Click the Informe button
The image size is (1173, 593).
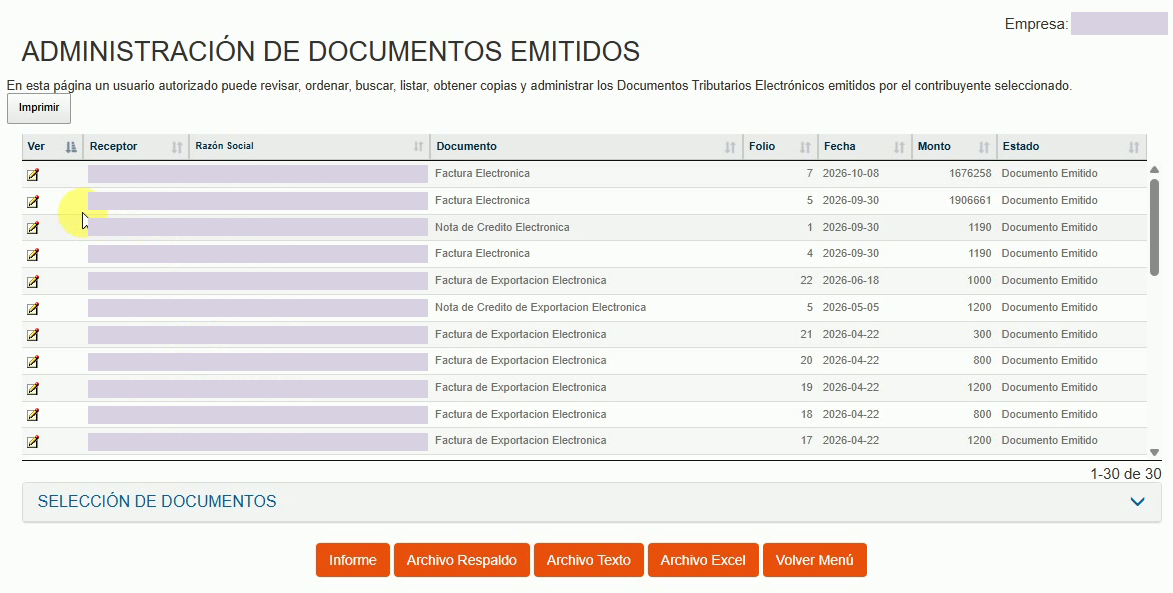coord(352,560)
